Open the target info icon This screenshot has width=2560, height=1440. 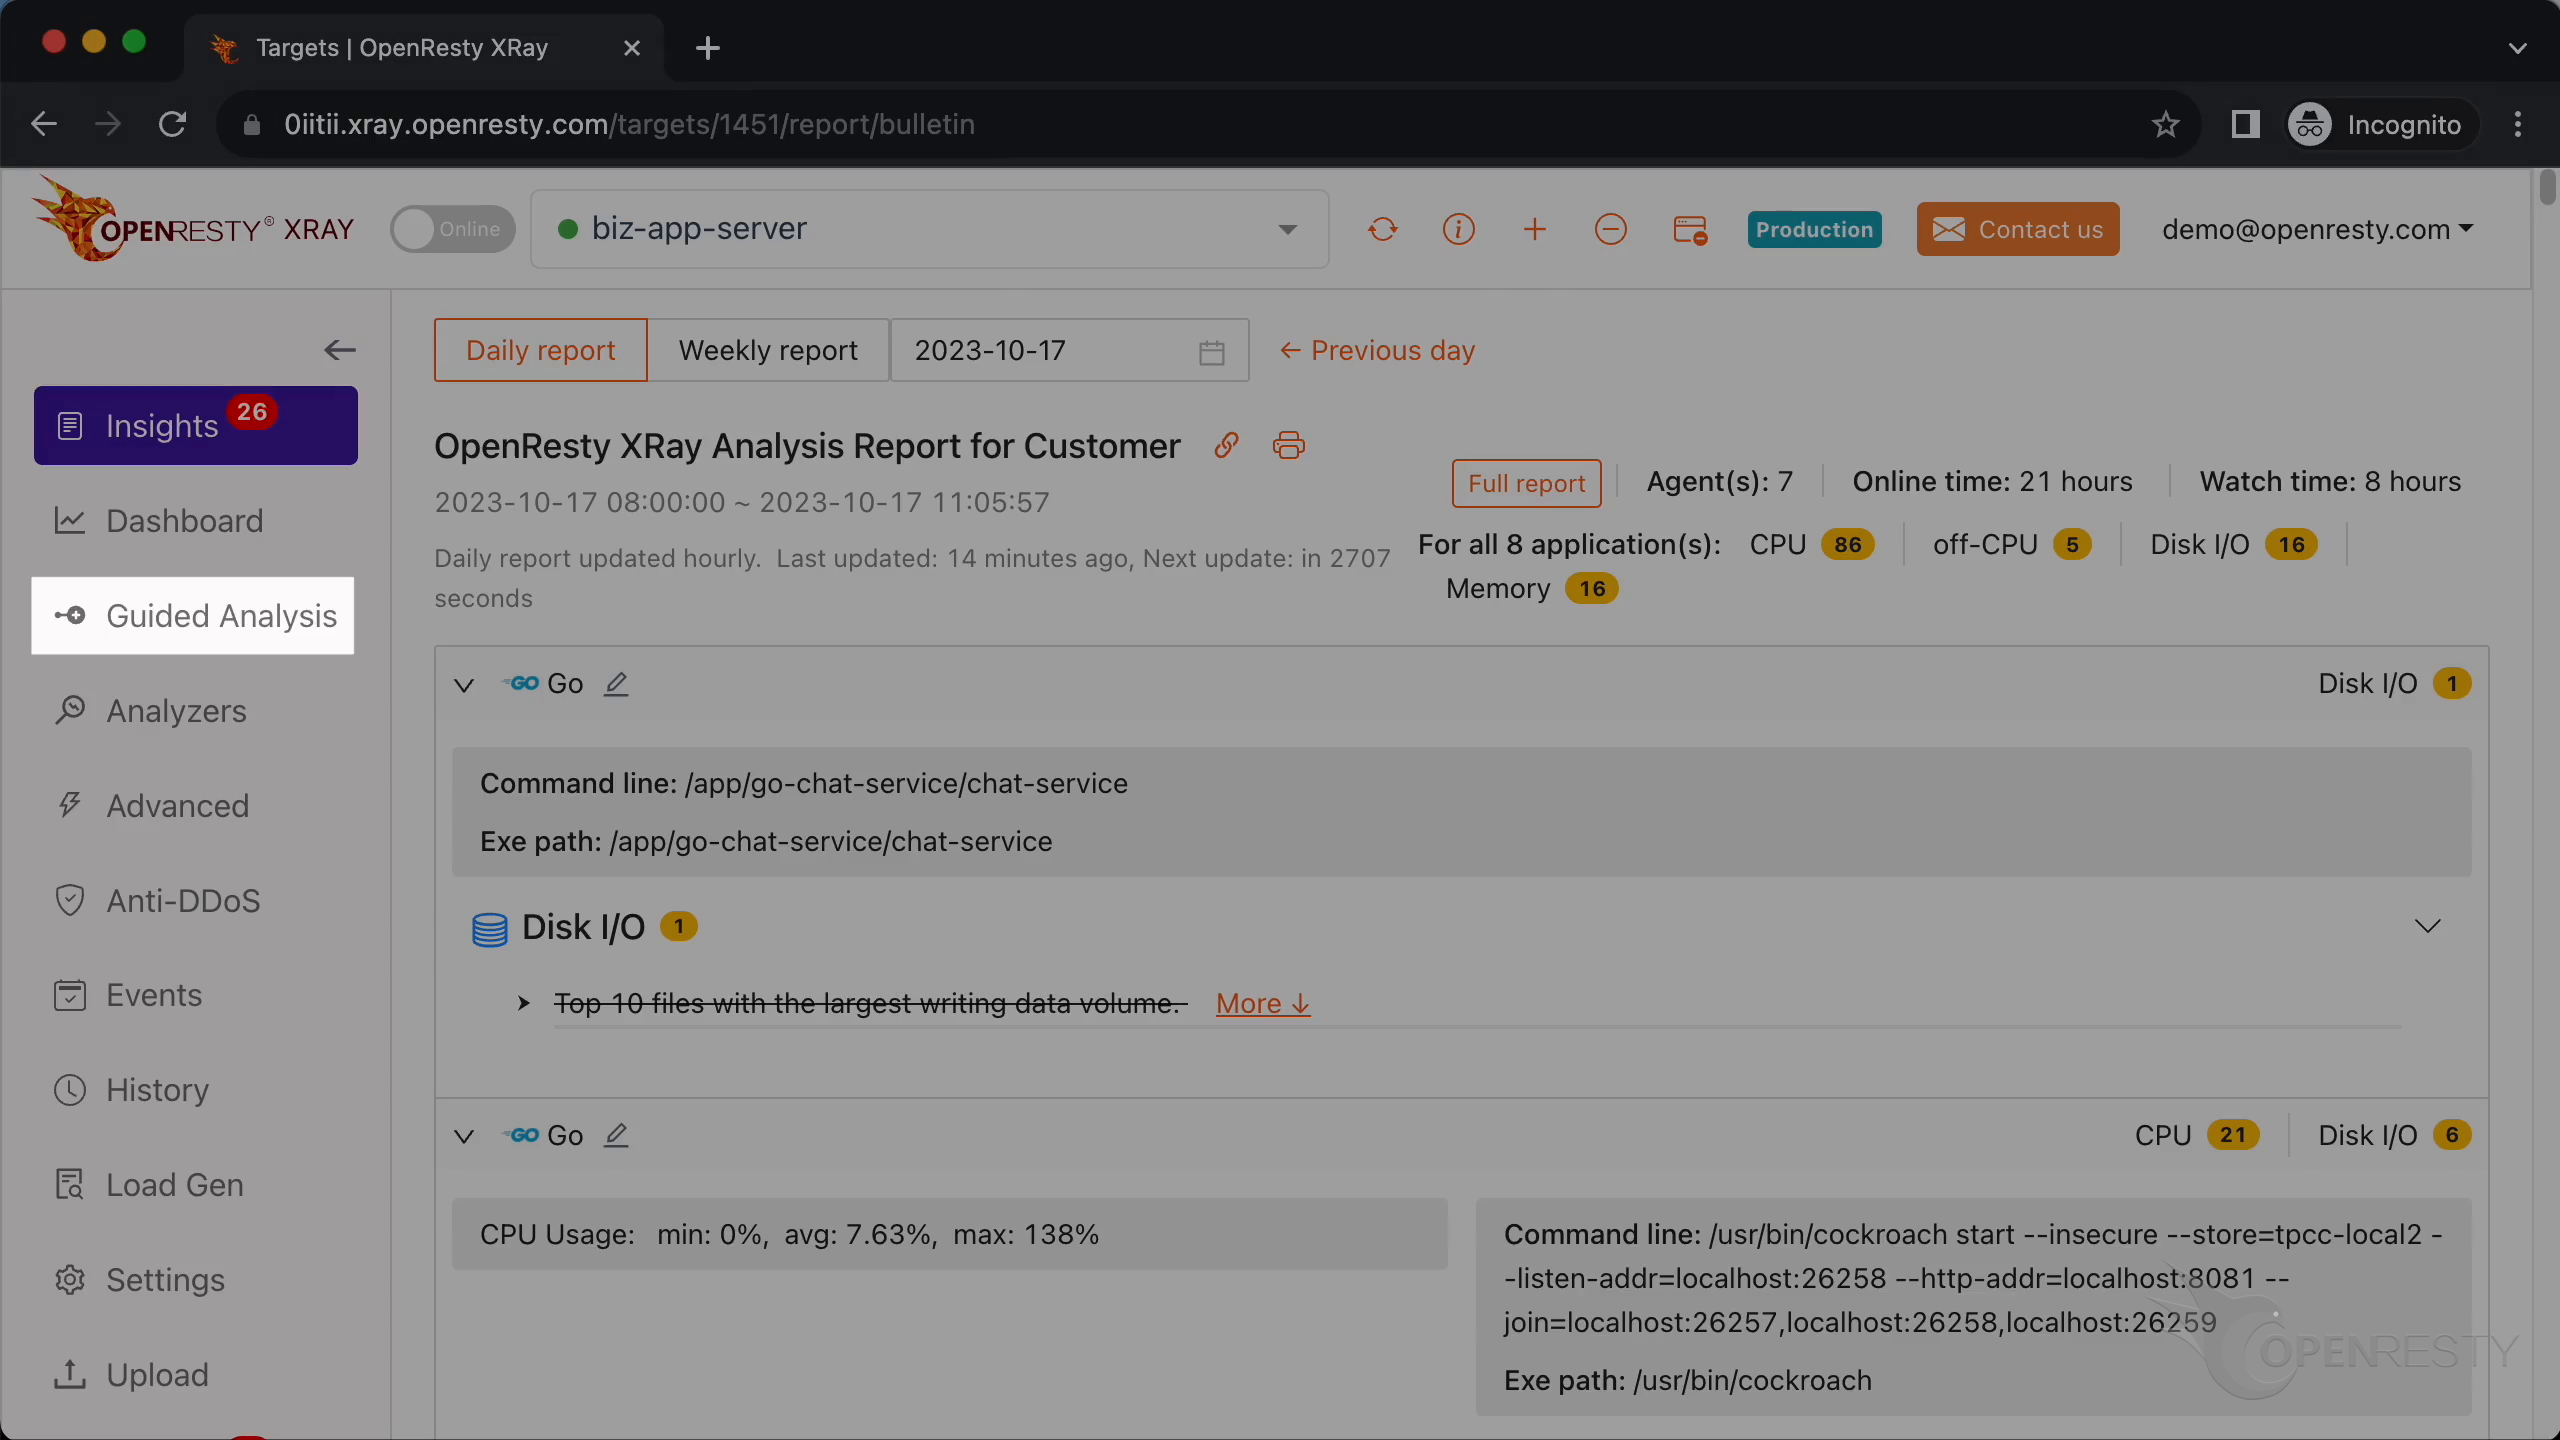click(x=1458, y=230)
